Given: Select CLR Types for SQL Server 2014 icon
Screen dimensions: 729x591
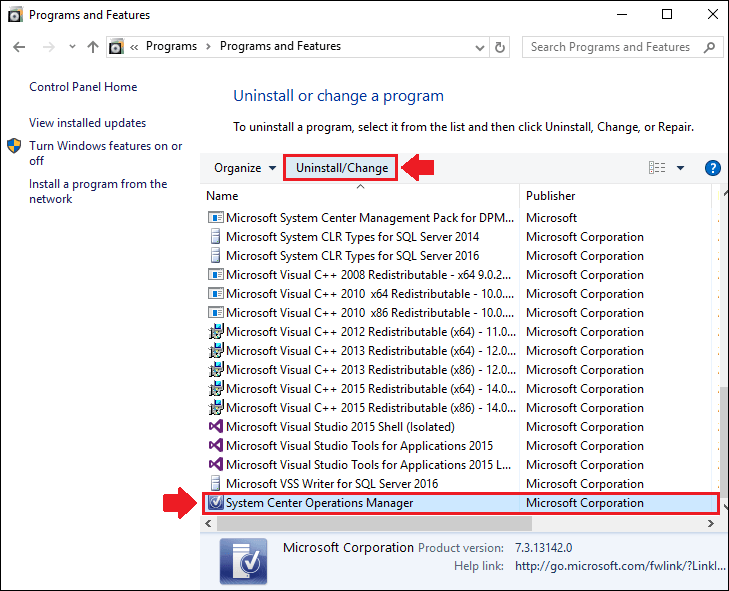Looking at the screenshot, I should tap(215, 237).
